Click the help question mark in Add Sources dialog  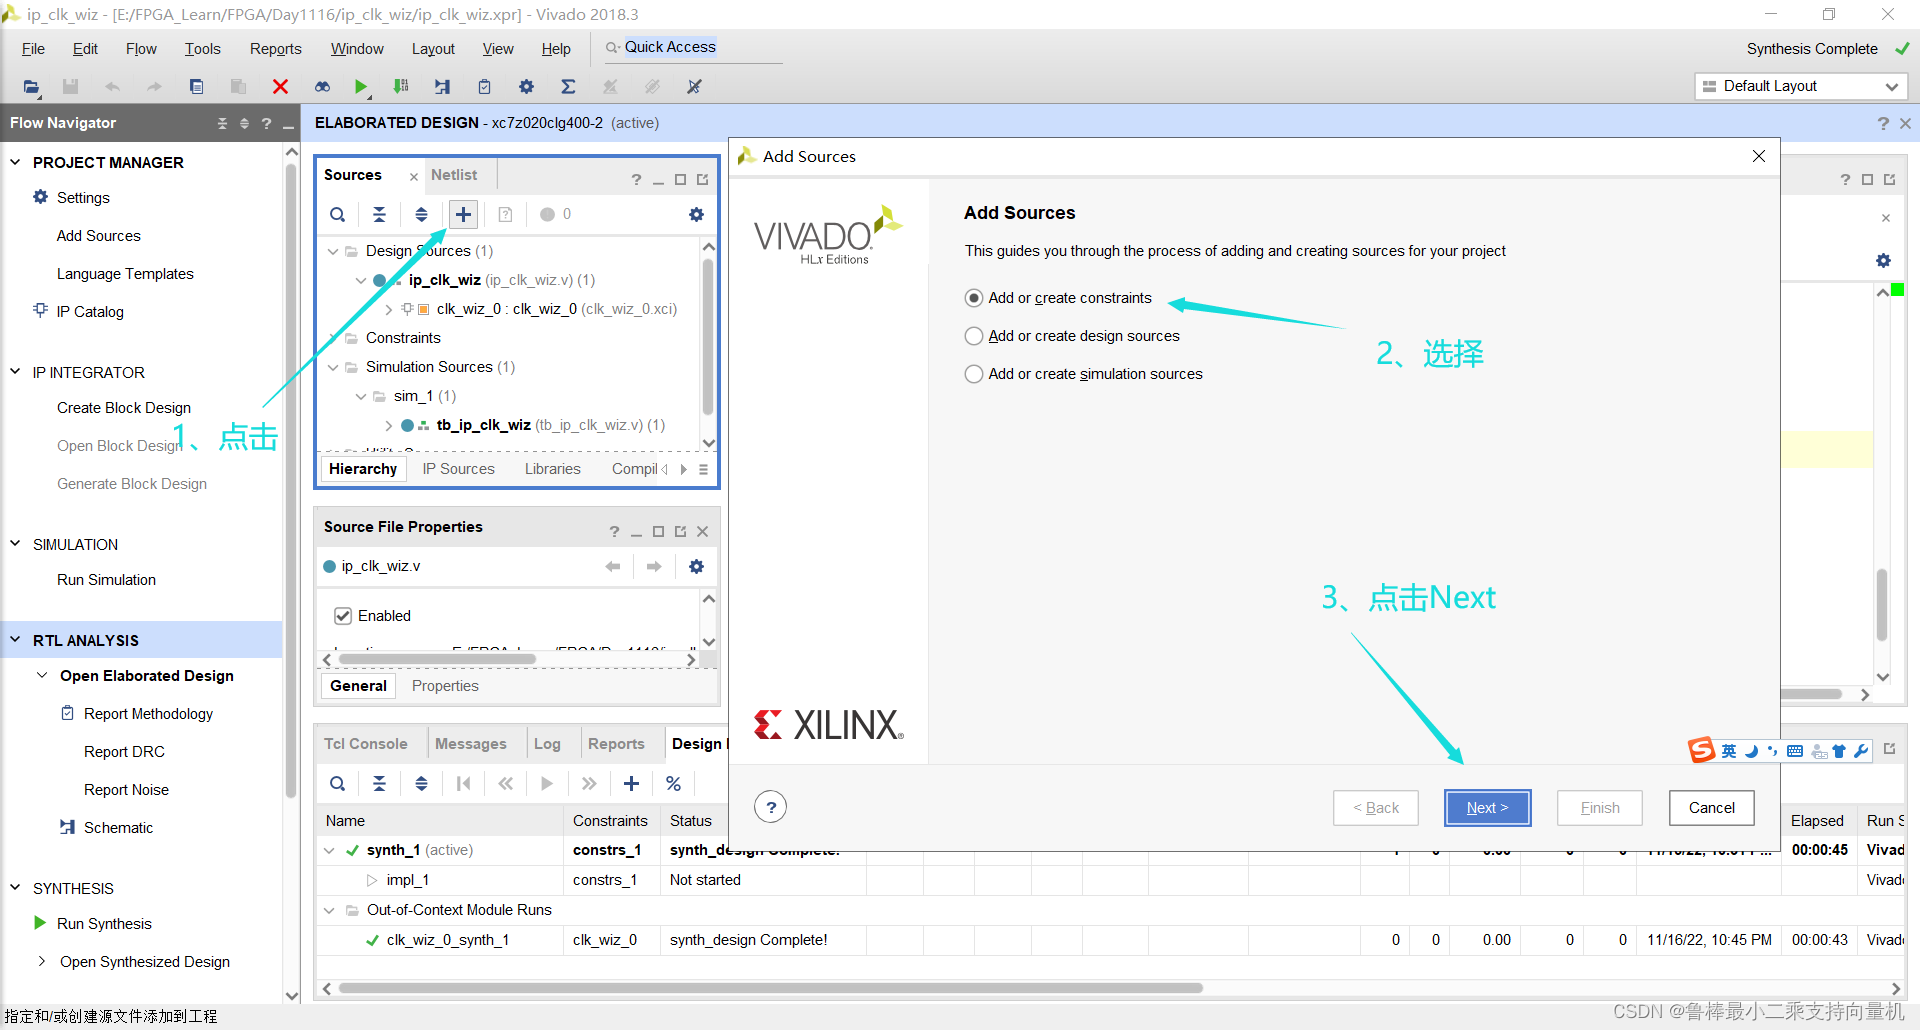click(x=770, y=807)
